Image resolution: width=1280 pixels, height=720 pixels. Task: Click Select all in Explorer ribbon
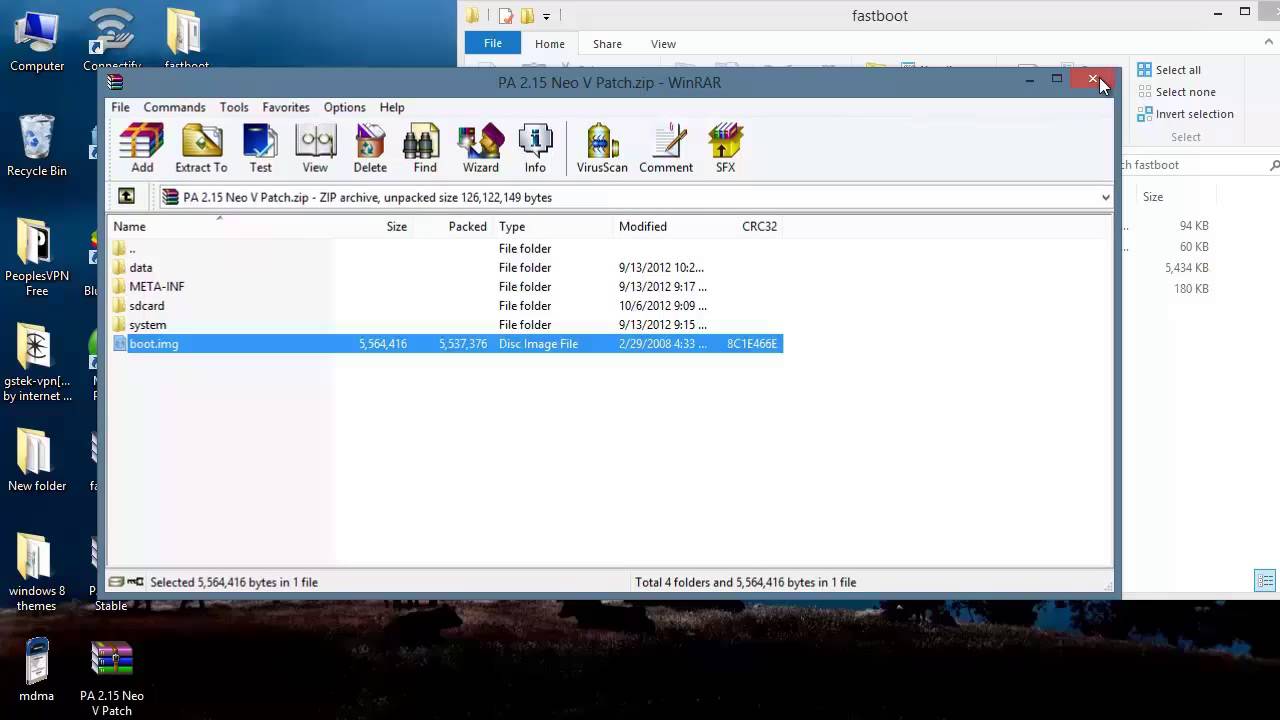[1169, 70]
